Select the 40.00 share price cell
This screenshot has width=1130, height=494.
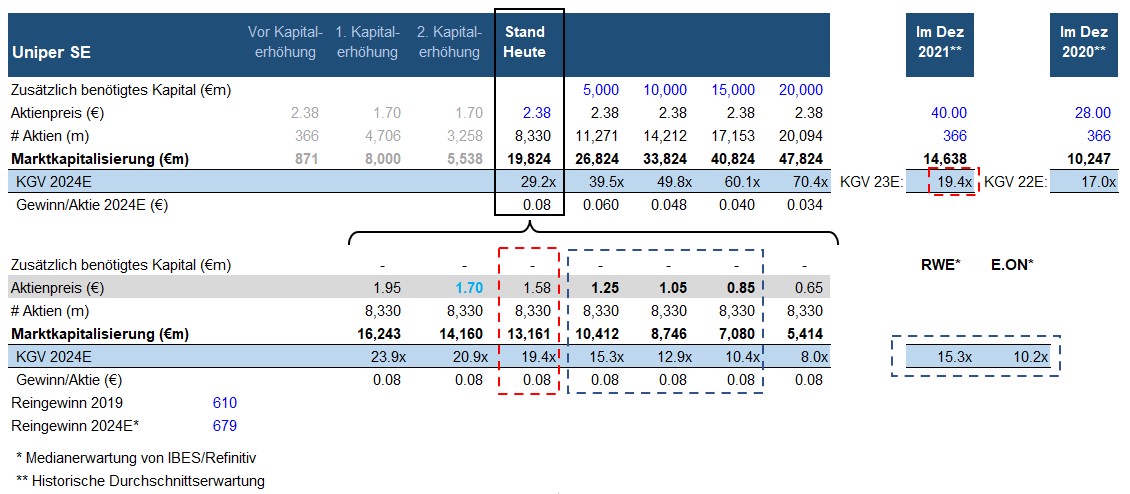[x=949, y=113]
